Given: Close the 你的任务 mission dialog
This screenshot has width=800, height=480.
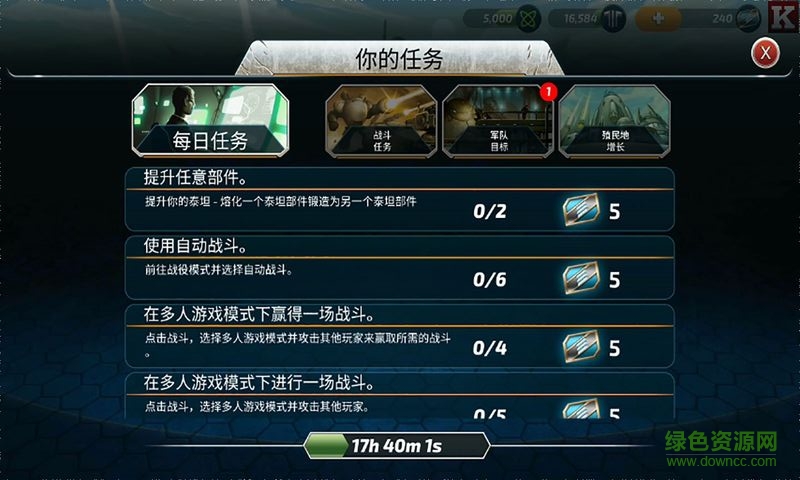Looking at the screenshot, I should coord(765,53).
